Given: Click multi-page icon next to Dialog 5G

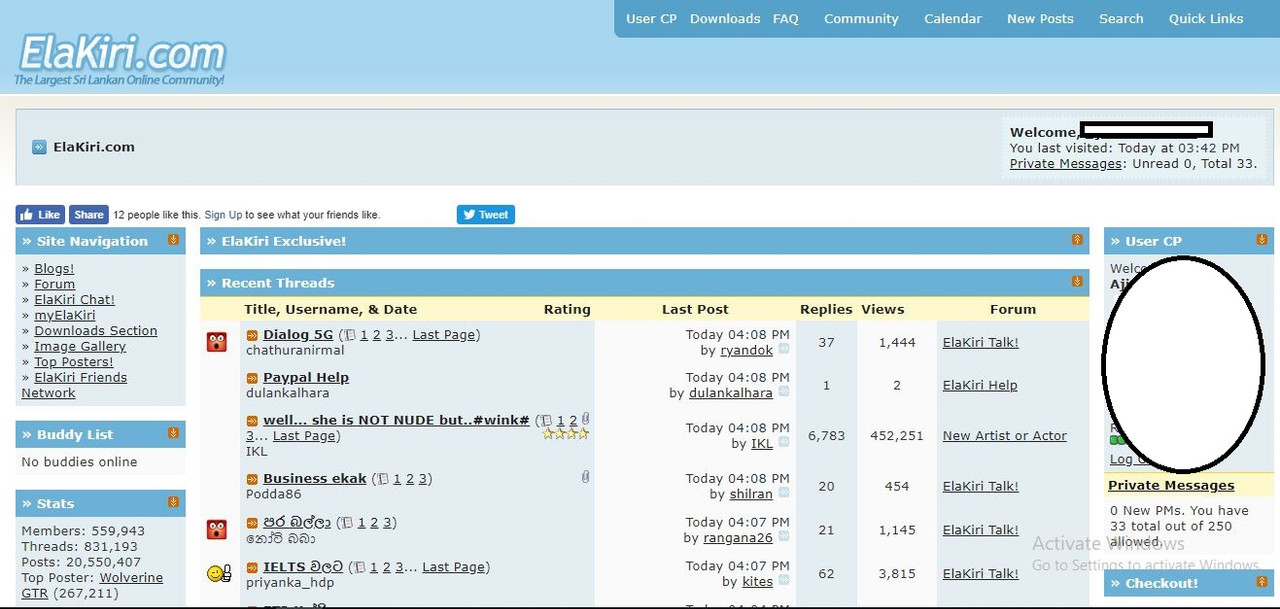Looking at the screenshot, I should tap(350, 336).
